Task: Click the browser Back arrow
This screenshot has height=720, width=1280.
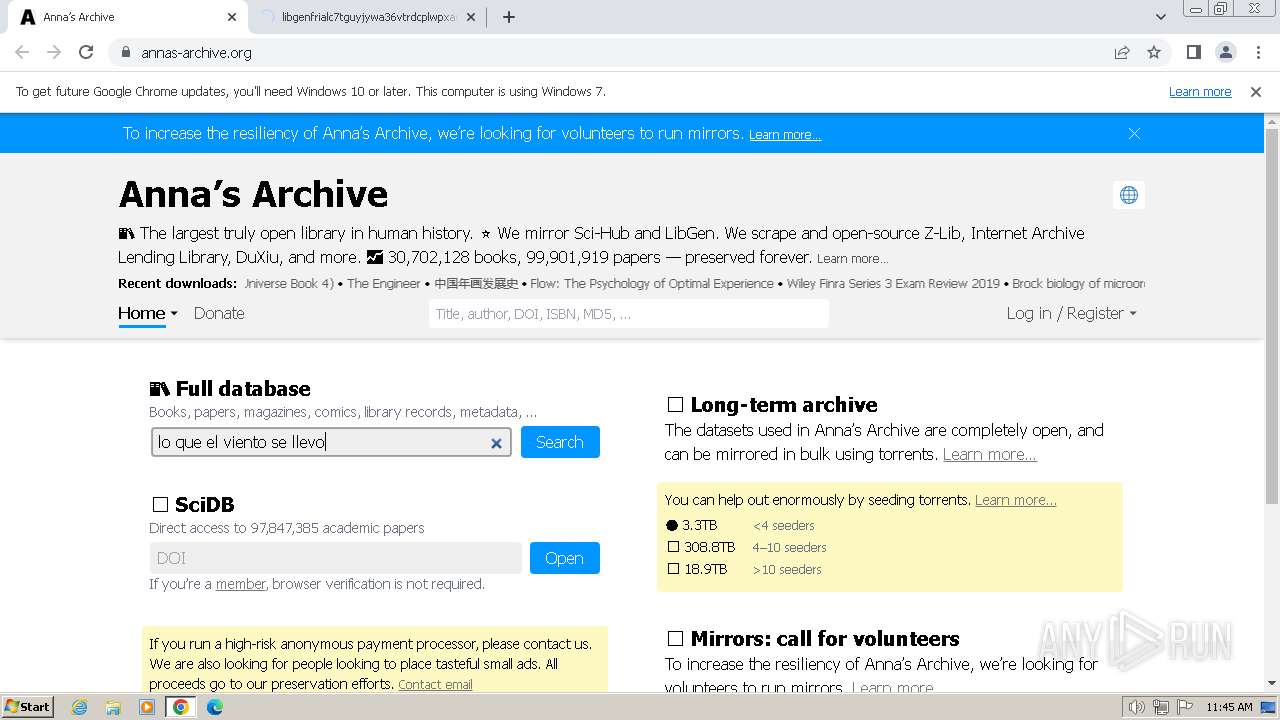Action: tap(22, 52)
